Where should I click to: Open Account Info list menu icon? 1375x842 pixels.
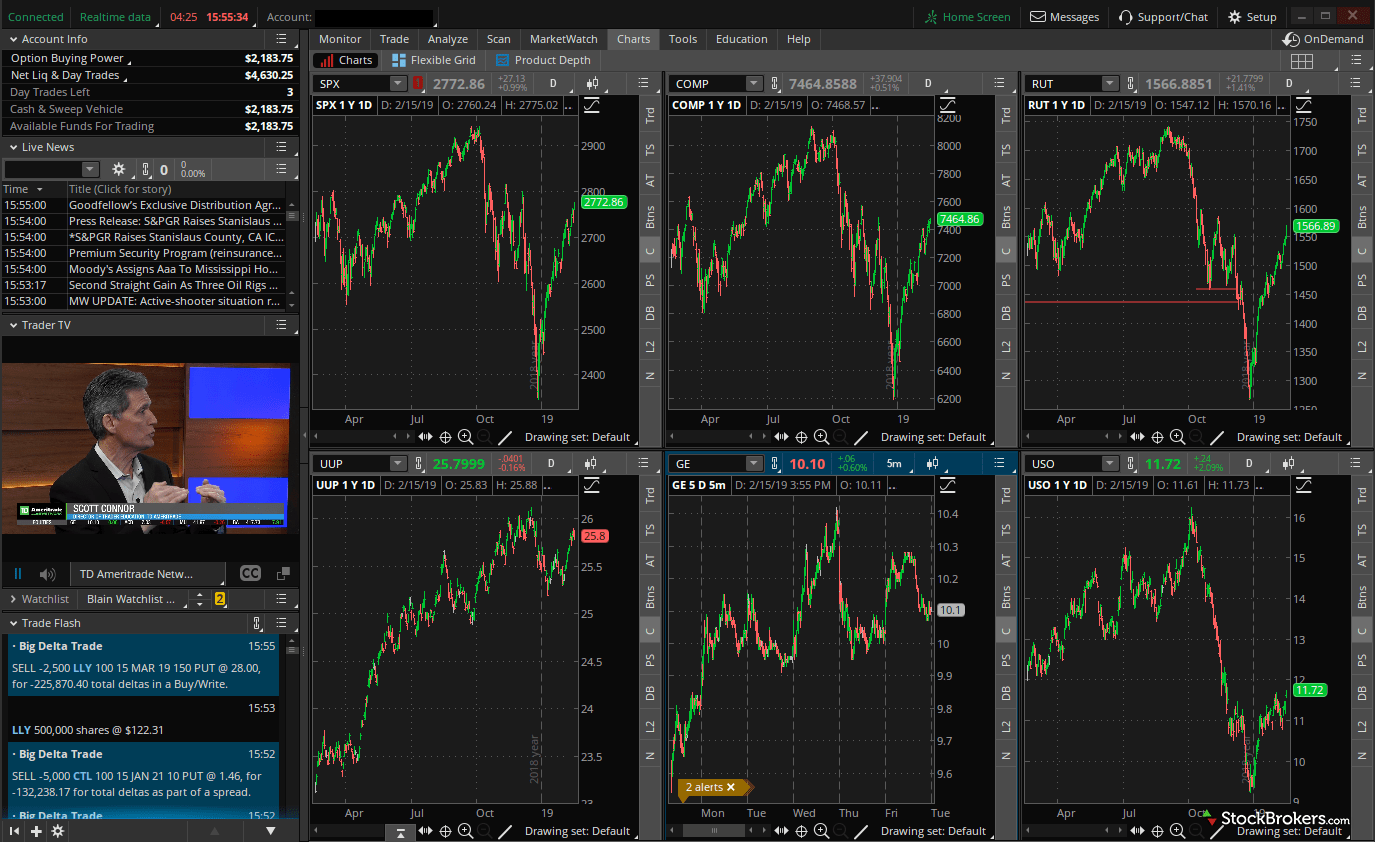click(281, 39)
